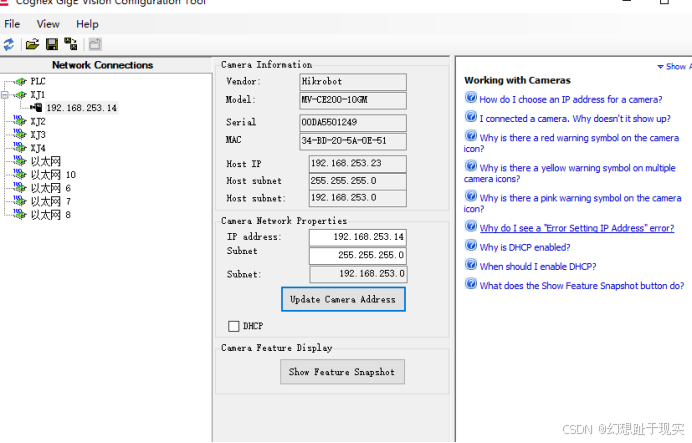
Task: Open the pink warning symbol help link
Action: [572, 203]
